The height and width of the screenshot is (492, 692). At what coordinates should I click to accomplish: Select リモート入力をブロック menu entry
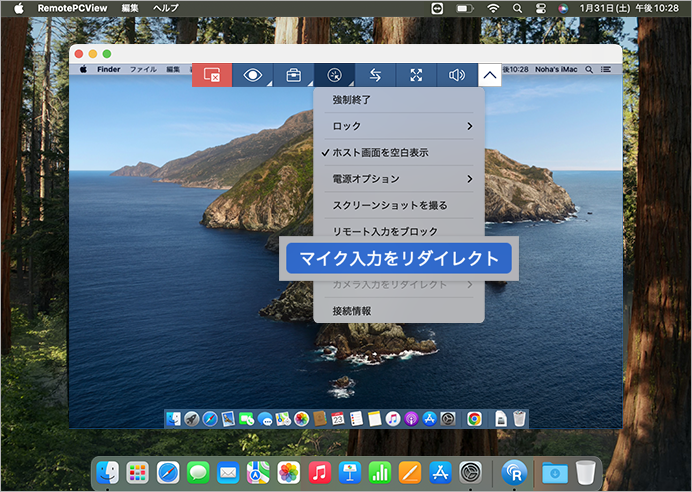399,230
